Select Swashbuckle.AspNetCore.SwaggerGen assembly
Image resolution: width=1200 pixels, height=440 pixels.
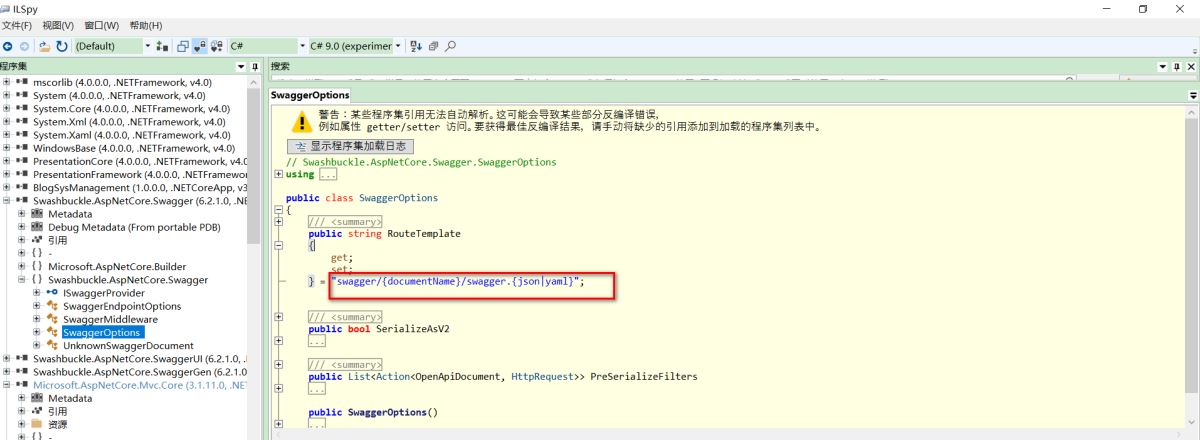pos(139,371)
